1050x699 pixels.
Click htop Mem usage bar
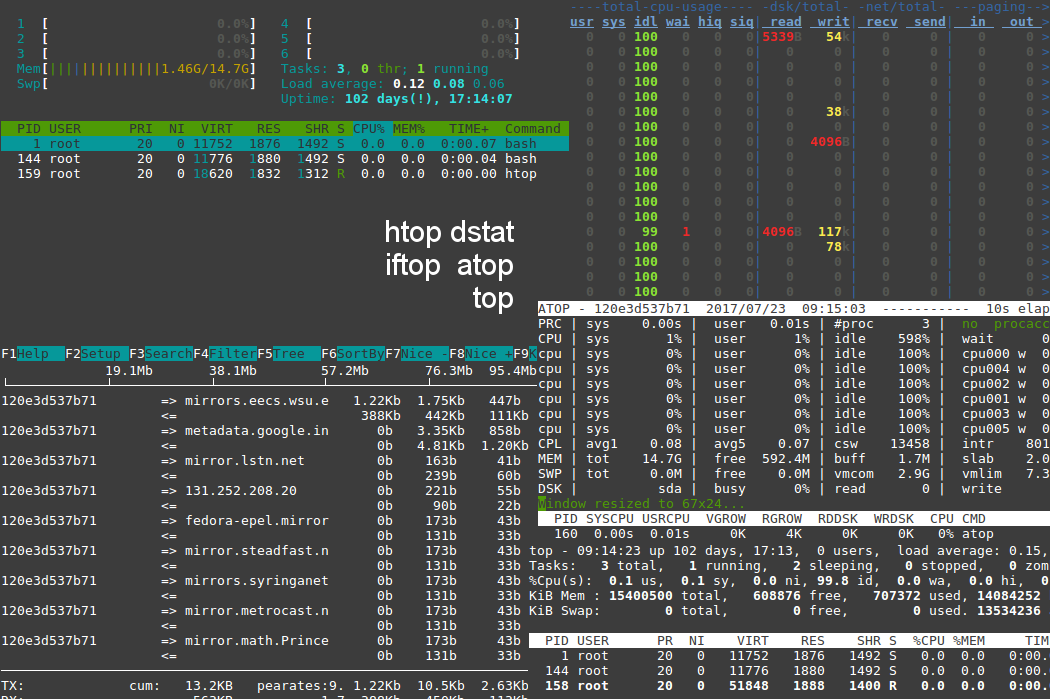[x=136, y=69]
